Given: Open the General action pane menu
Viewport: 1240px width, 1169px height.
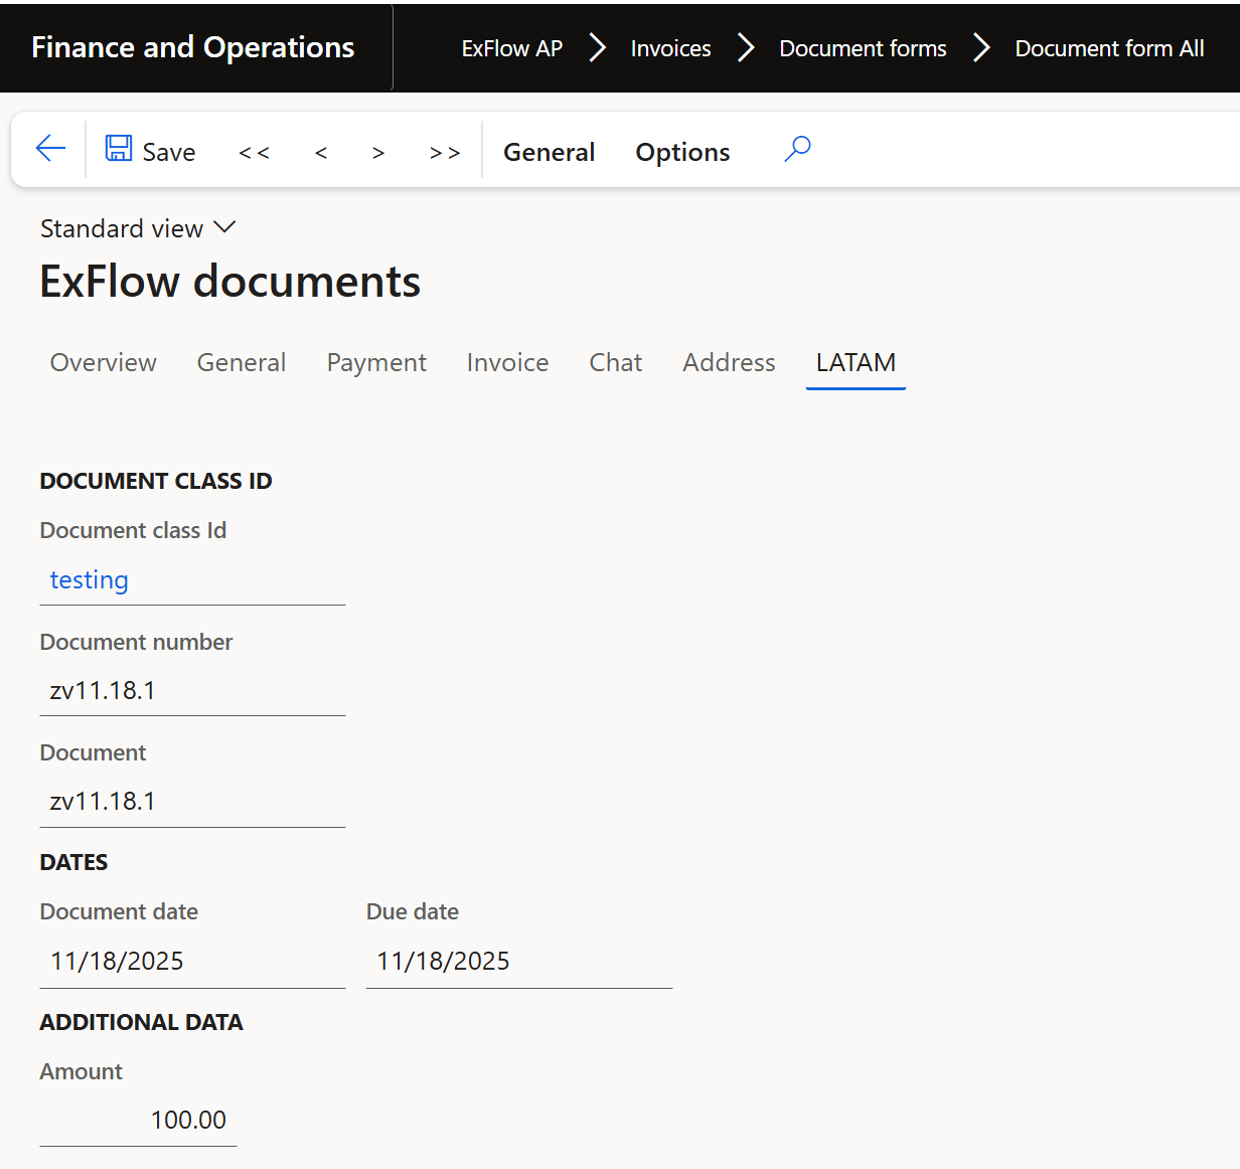Looking at the screenshot, I should point(548,152).
